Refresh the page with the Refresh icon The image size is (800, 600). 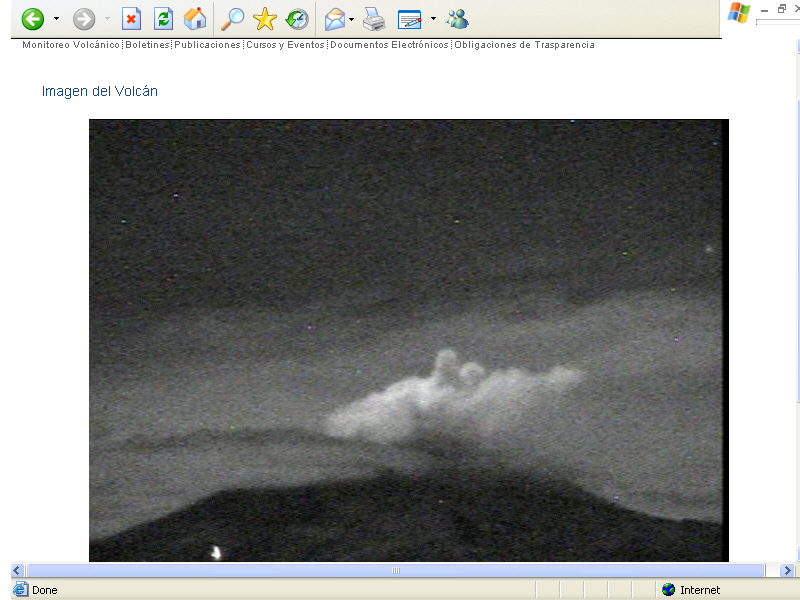163,18
